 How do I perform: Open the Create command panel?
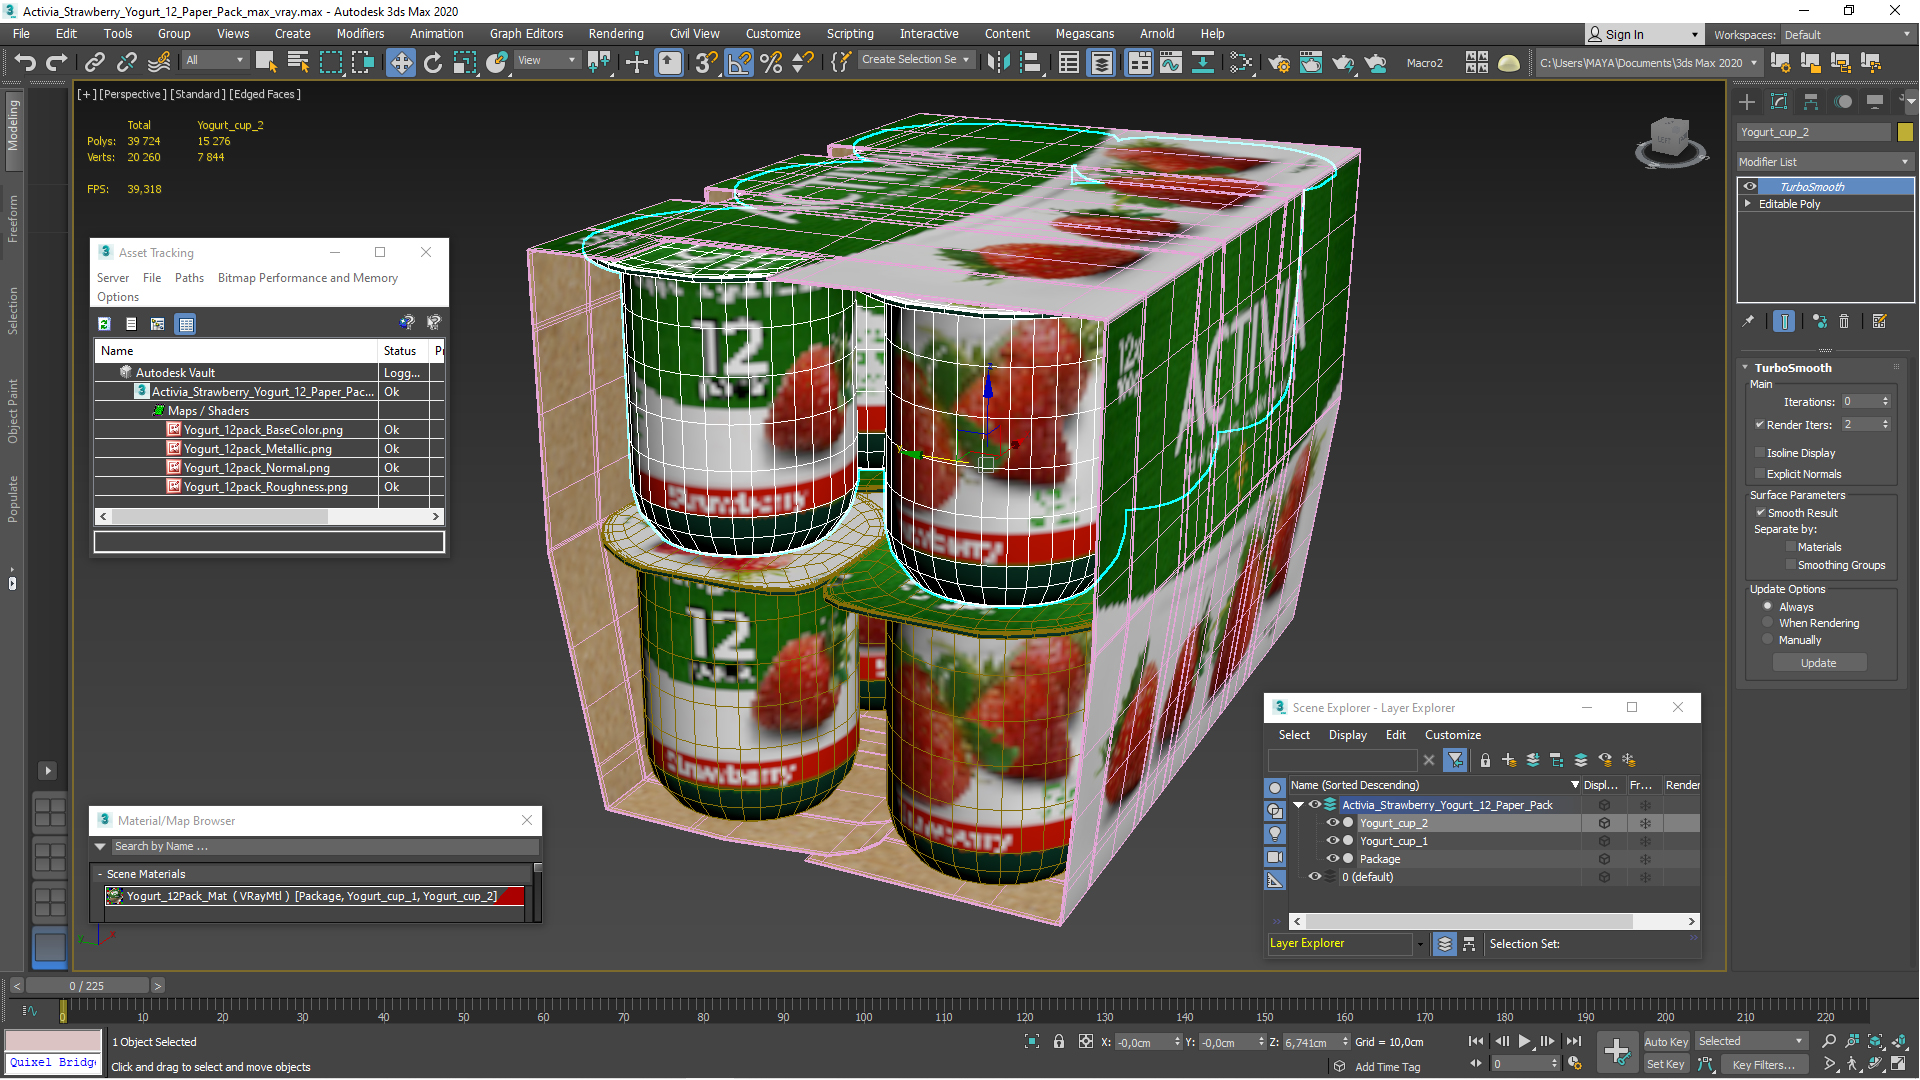tap(1747, 101)
